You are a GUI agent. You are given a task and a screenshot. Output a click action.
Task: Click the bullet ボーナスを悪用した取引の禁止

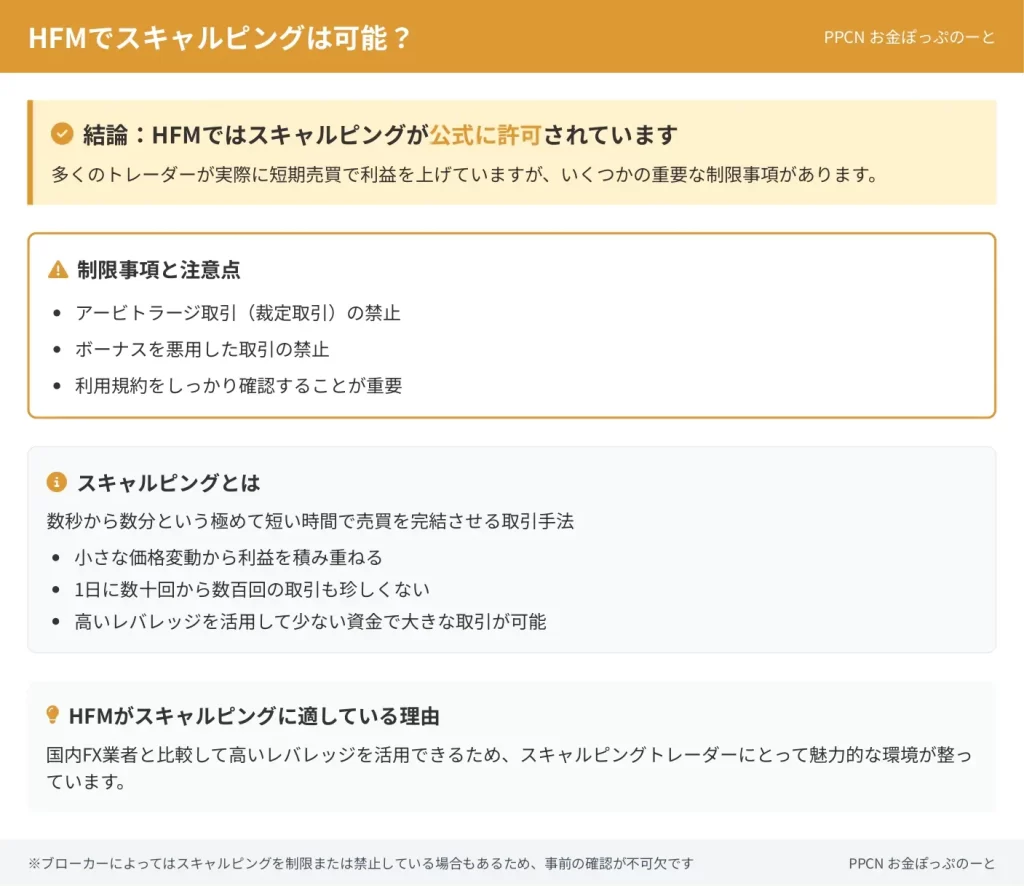[x=202, y=349]
